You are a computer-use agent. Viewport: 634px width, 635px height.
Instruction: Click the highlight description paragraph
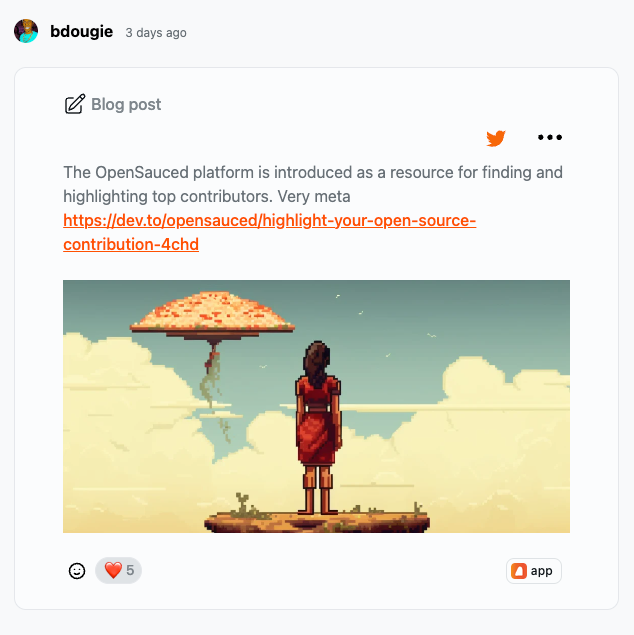(313, 184)
